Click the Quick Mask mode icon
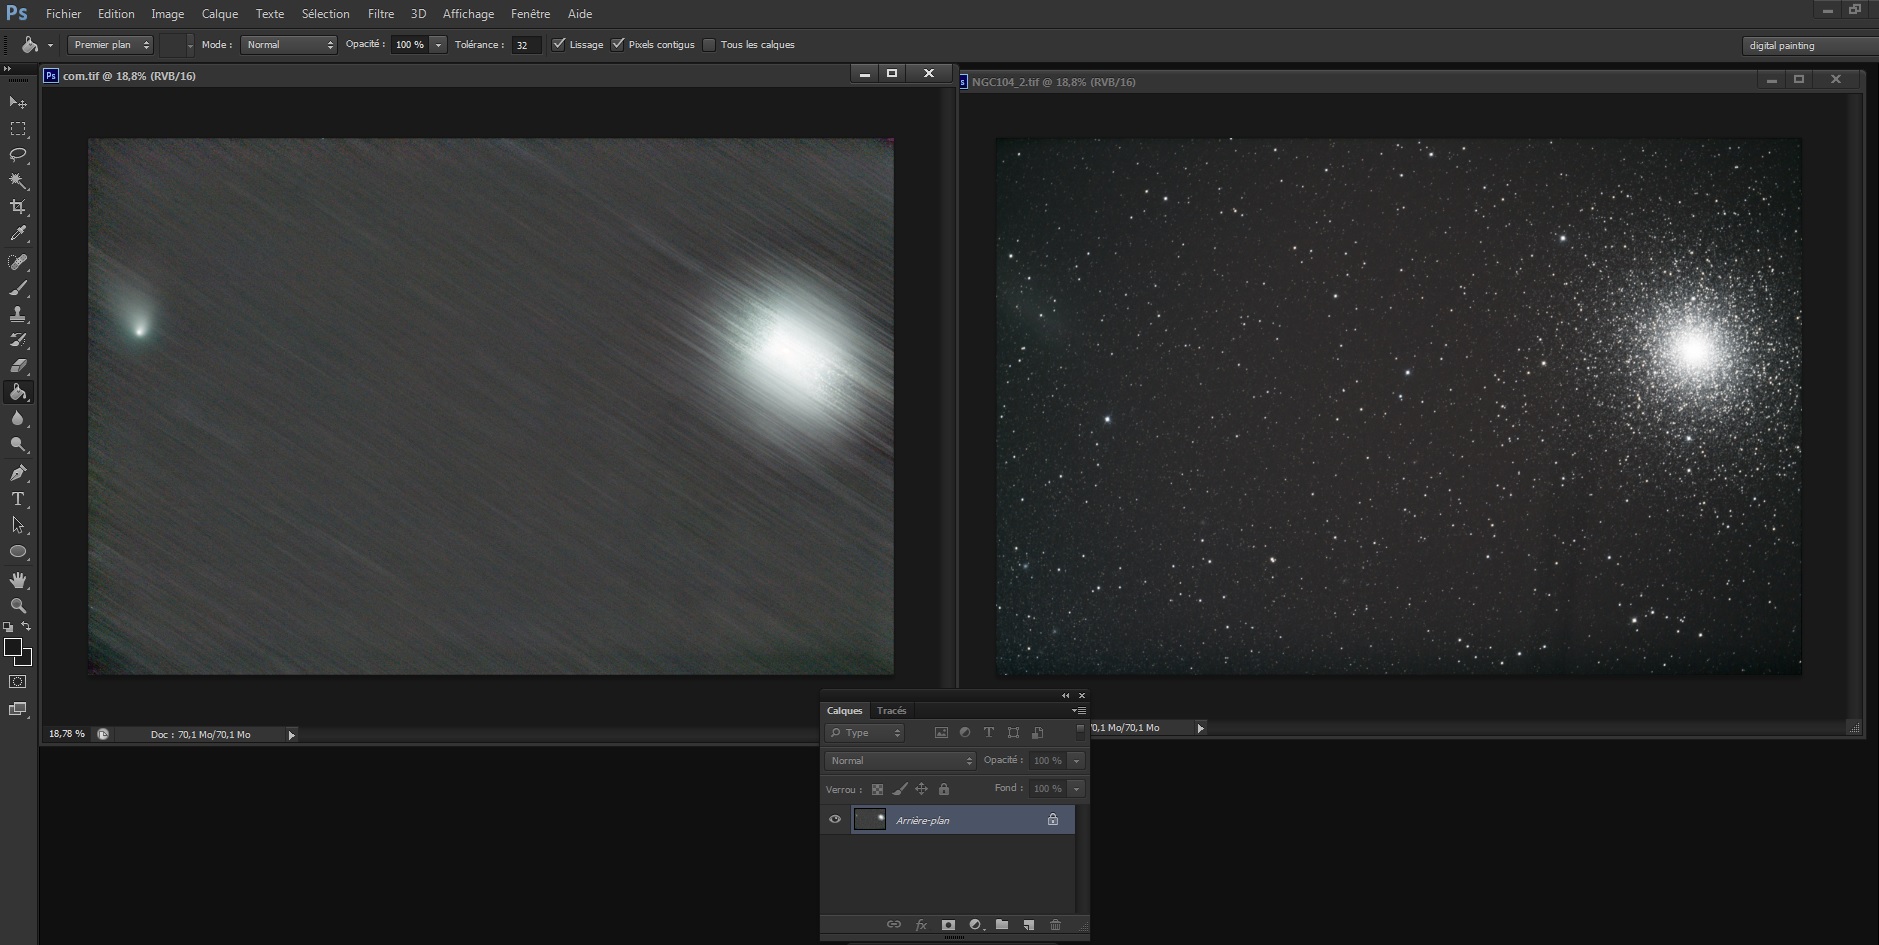 18,682
